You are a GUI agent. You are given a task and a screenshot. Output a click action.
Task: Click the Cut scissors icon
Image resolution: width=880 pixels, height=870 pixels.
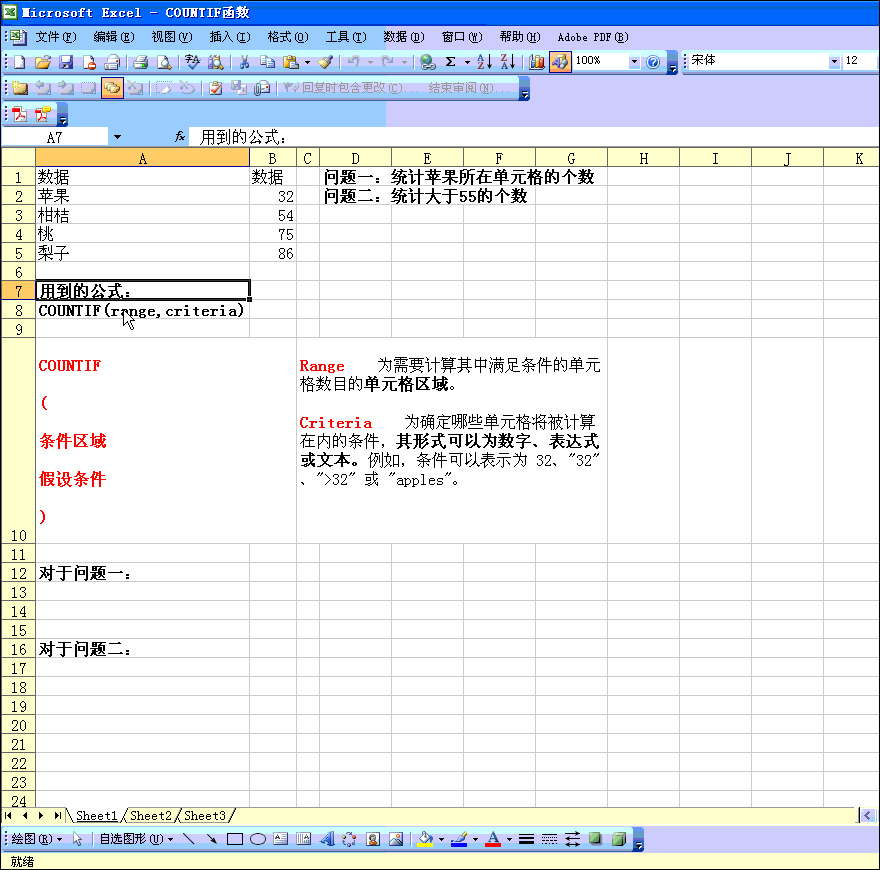243,62
